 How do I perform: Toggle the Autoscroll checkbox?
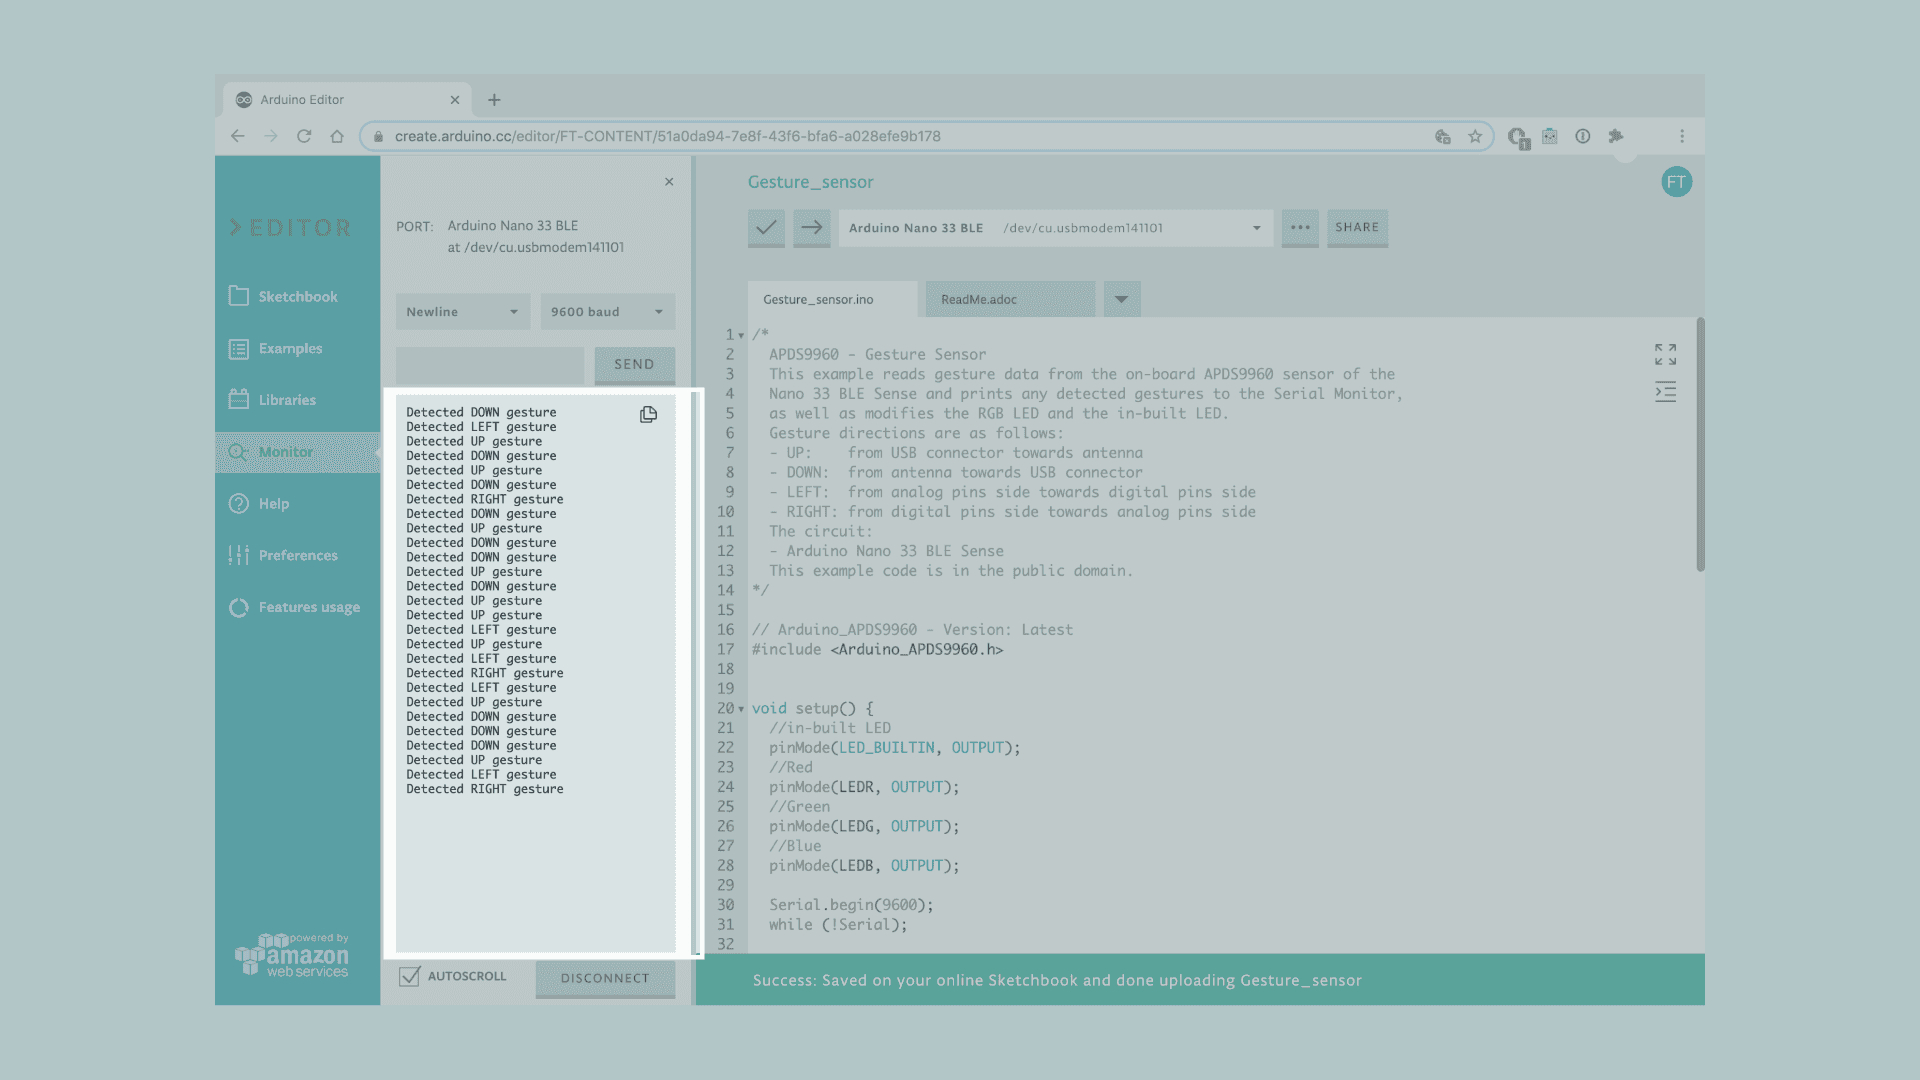410,976
